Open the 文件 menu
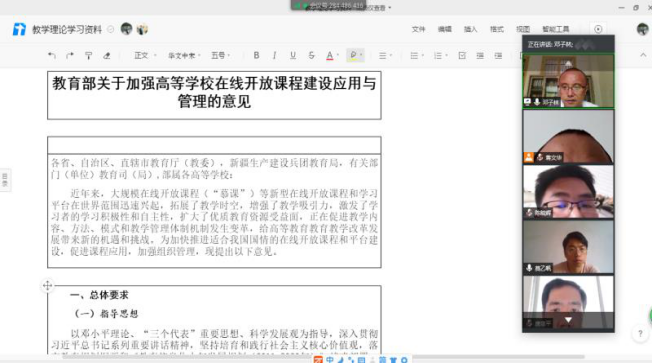 (x=418, y=29)
